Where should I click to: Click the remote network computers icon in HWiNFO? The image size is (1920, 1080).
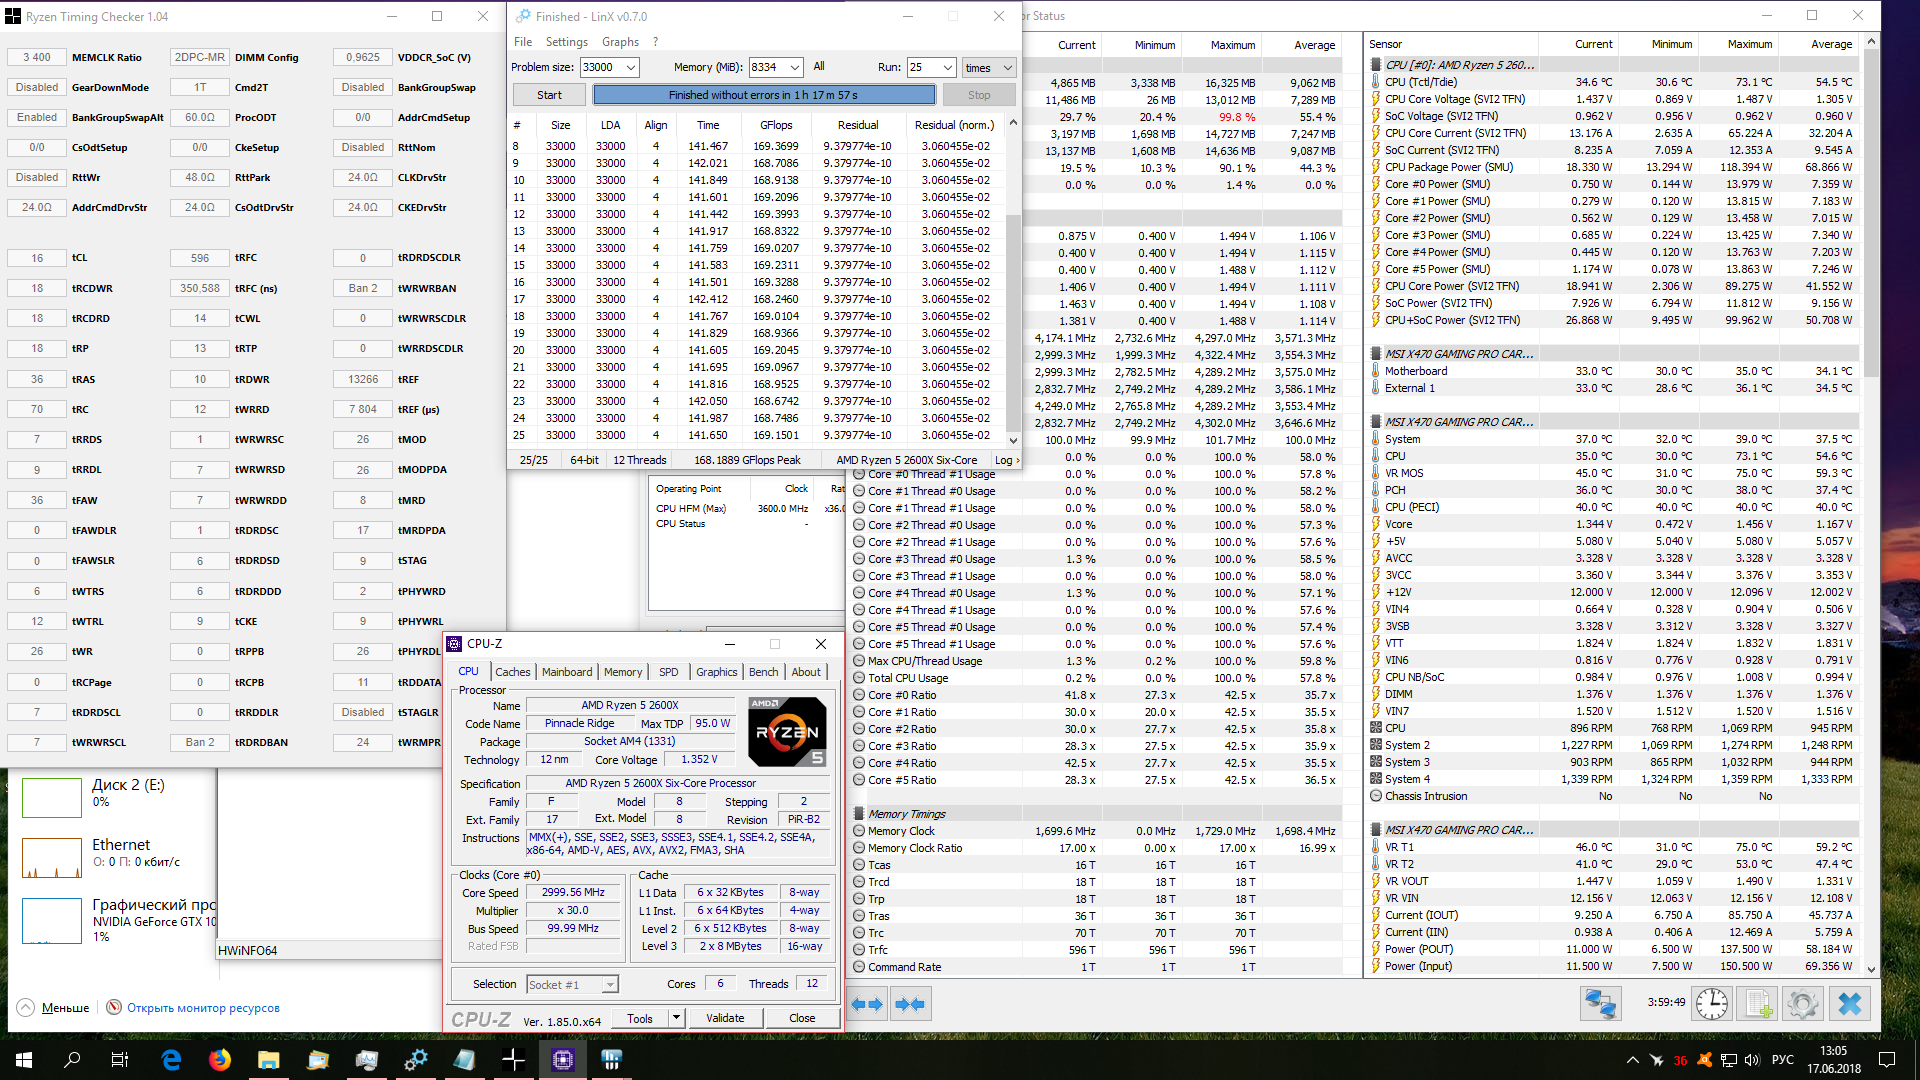[x=1600, y=1003]
